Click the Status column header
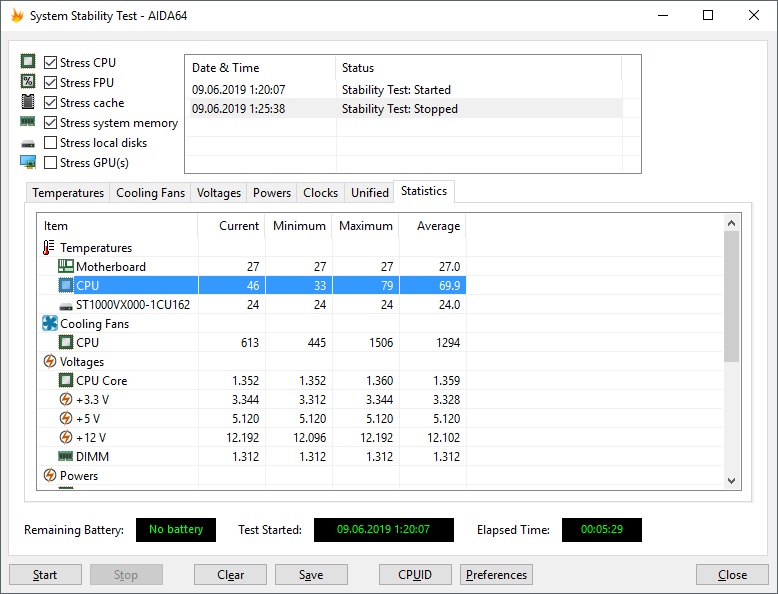 click(x=479, y=67)
